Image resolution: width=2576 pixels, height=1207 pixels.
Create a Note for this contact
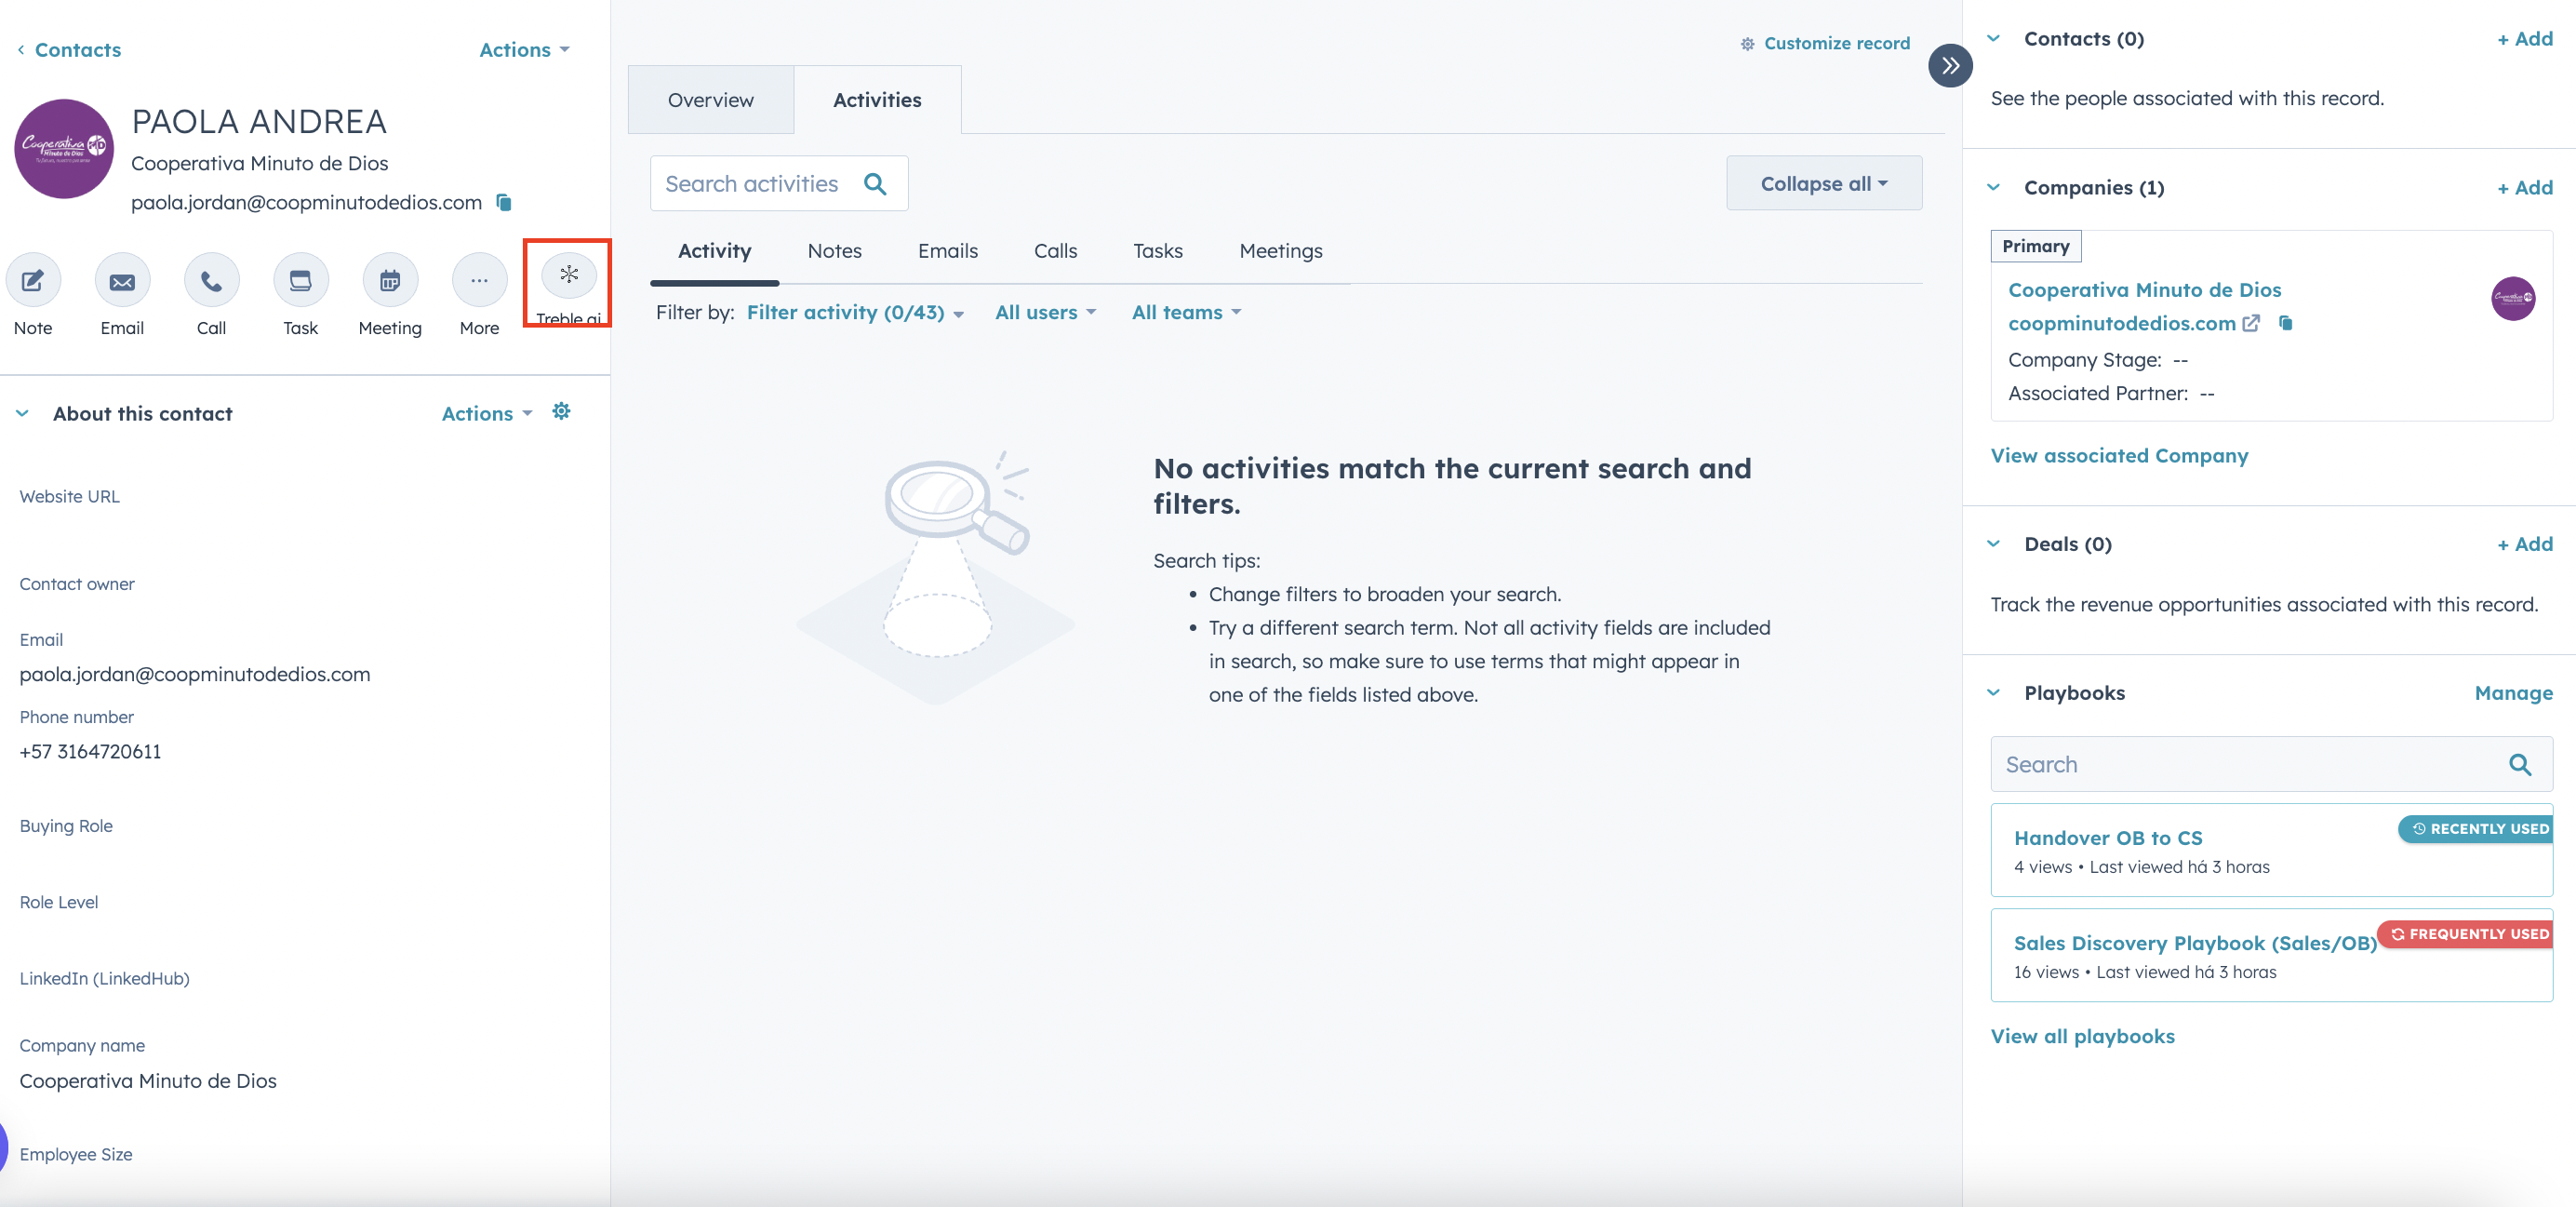(x=33, y=281)
